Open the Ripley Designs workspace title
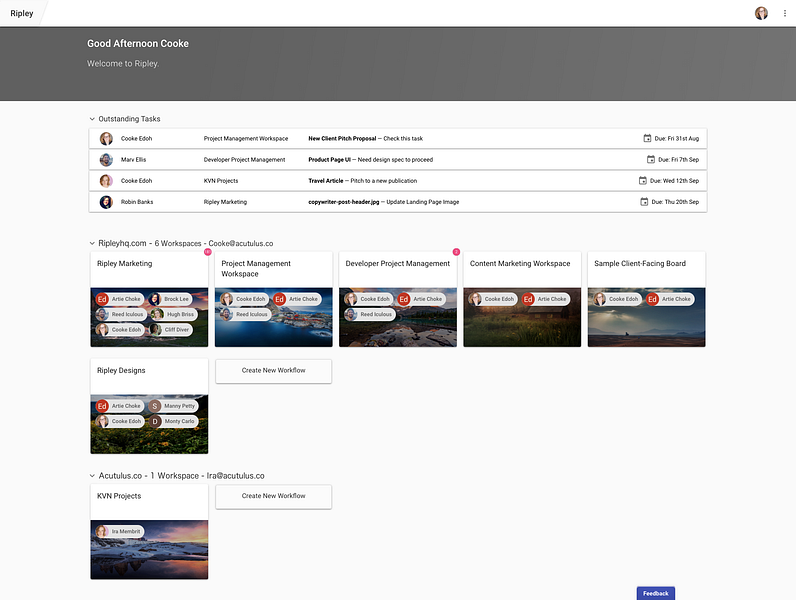The width and height of the screenshot is (796, 600). [x=121, y=371]
